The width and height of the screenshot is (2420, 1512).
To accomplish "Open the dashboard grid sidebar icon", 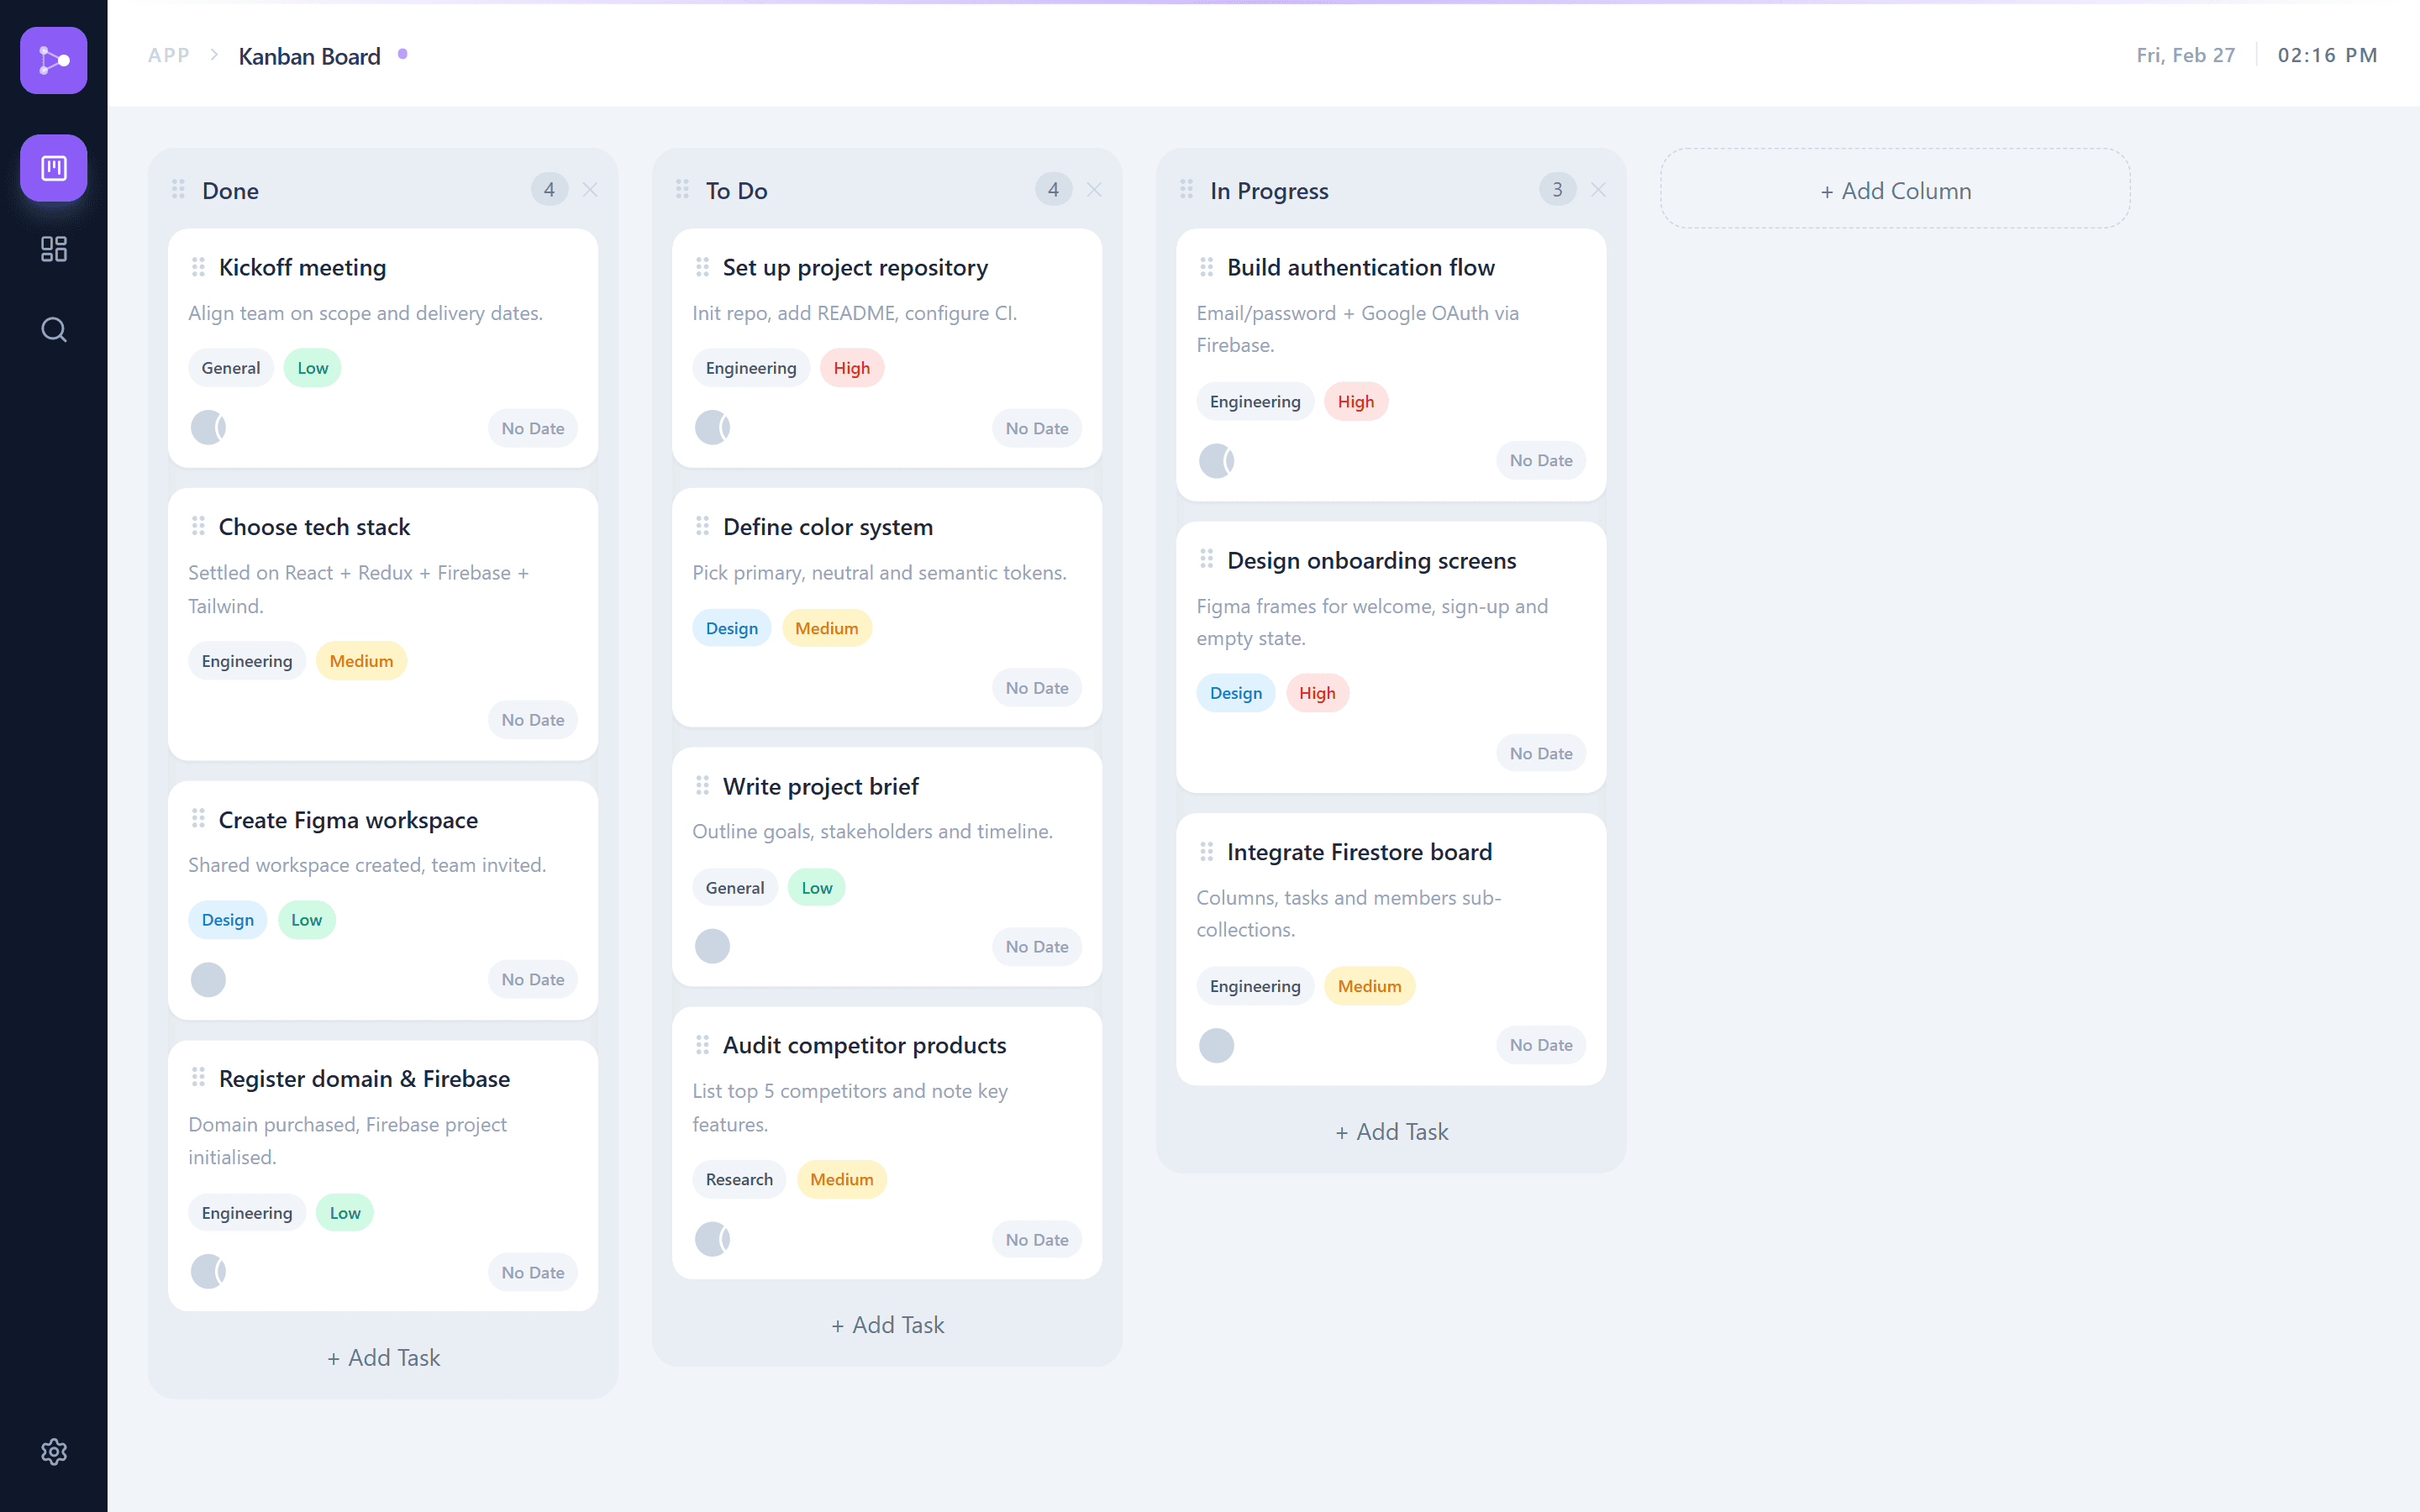I will pyautogui.click(x=54, y=249).
